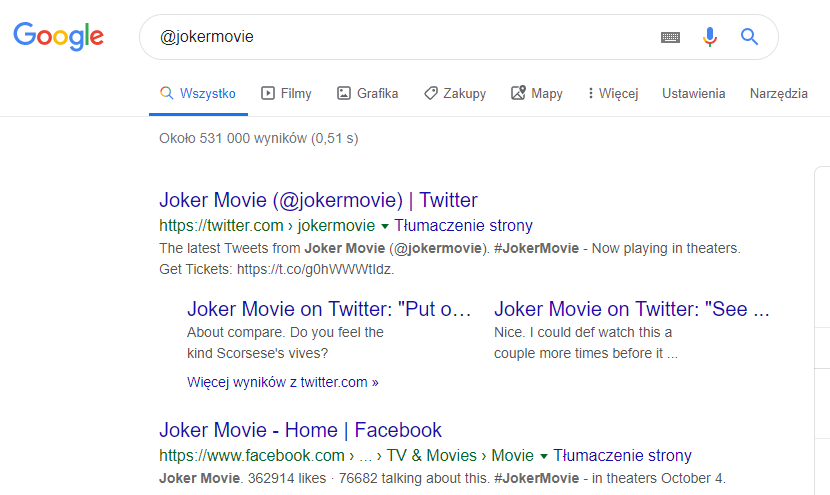This screenshot has height=495, width=830.
Task: Click Tłumaczenie strony for Twitter result
Action: (x=463, y=225)
